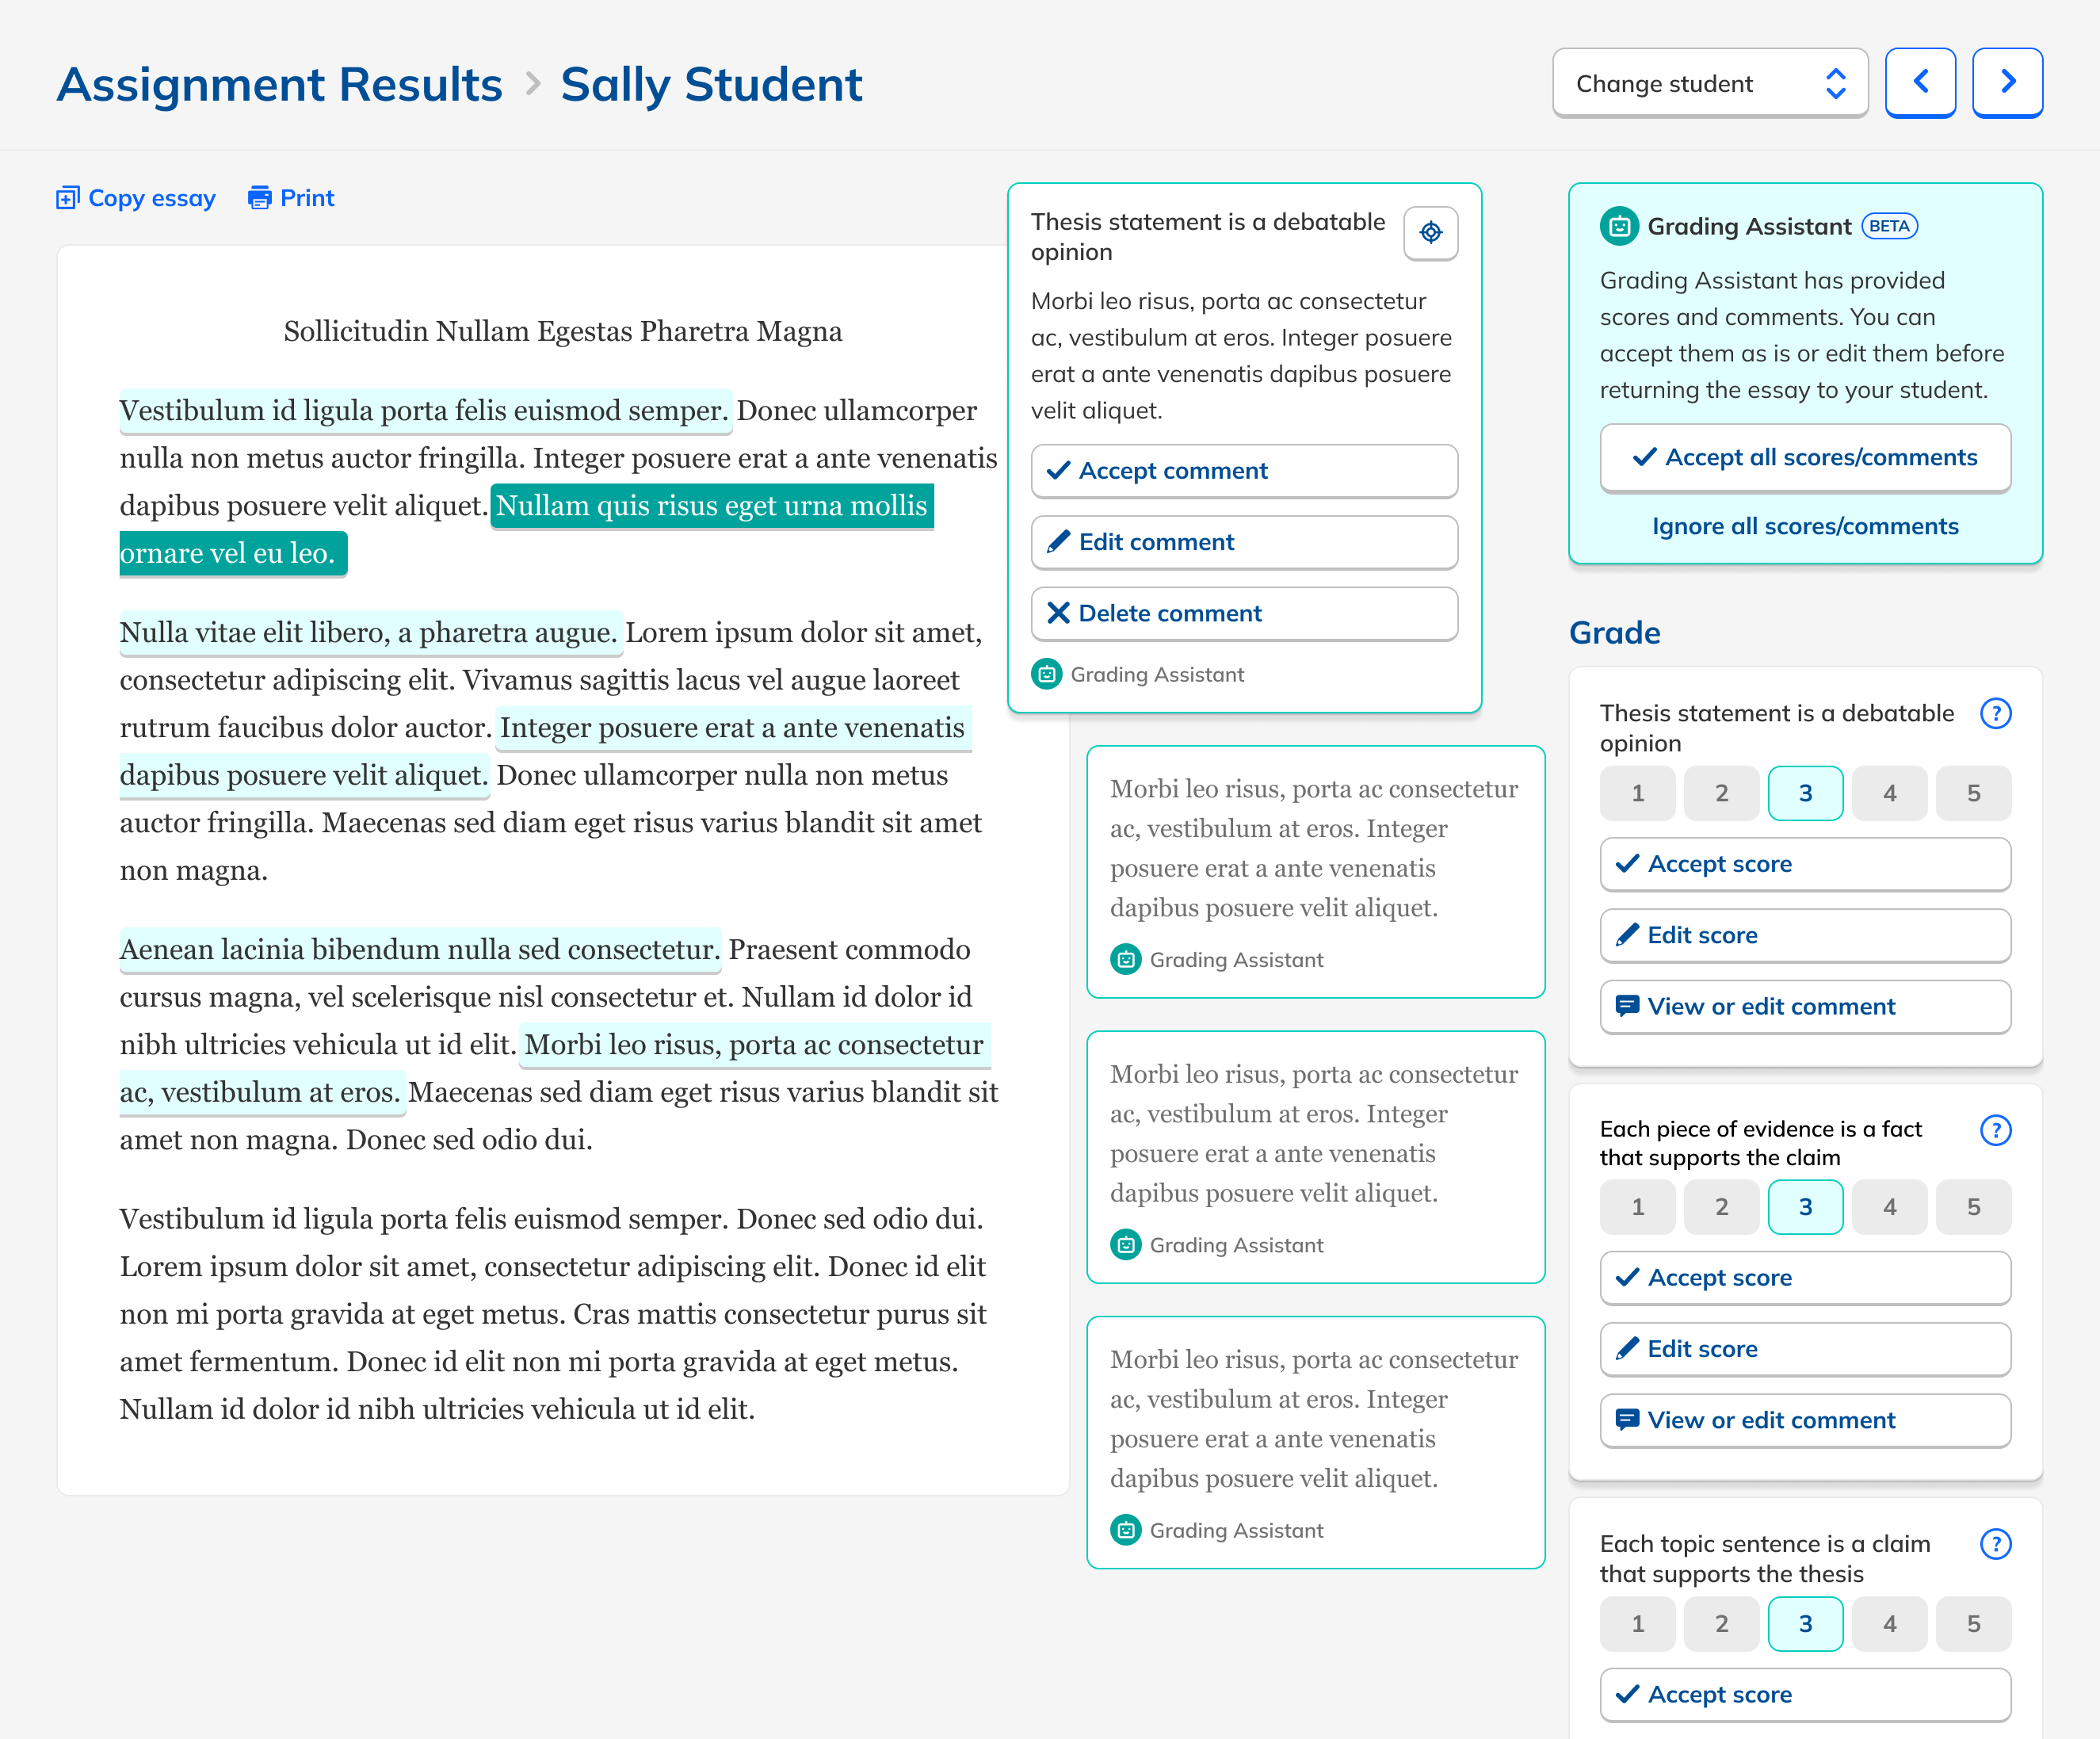
Task: Select score 1 for the evidence criterion
Action: 1637,1207
